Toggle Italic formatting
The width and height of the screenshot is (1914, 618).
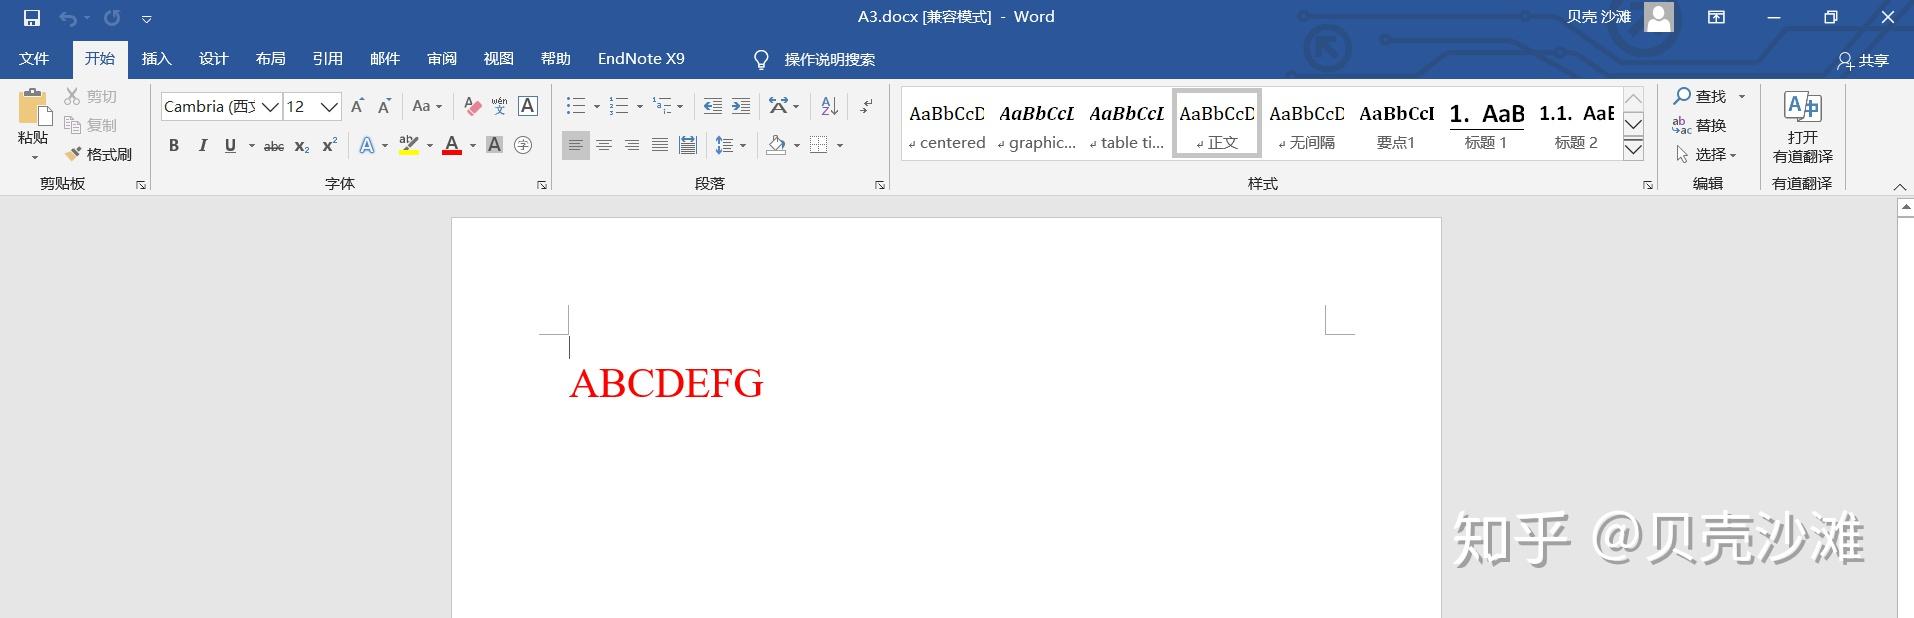point(203,145)
